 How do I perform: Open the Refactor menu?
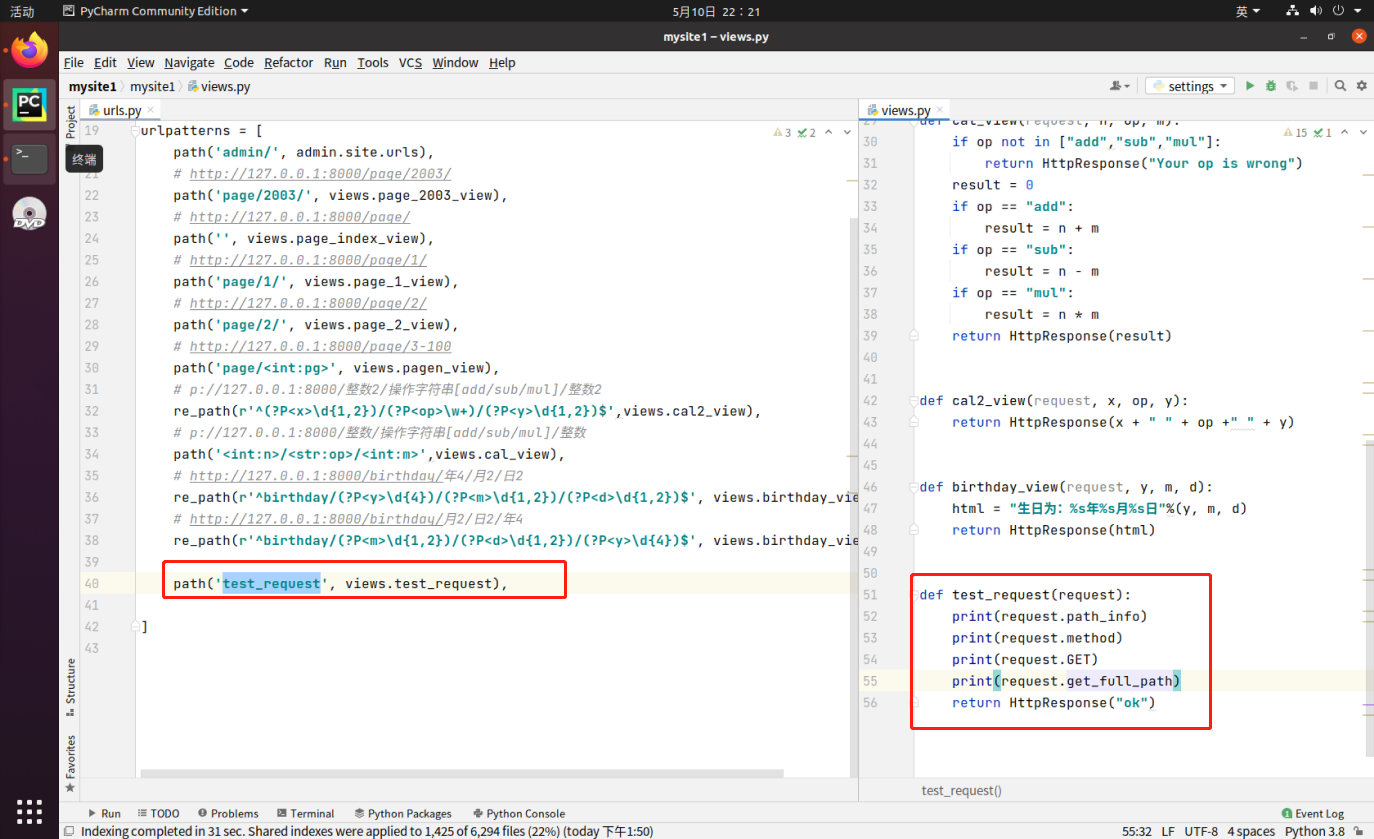click(289, 62)
